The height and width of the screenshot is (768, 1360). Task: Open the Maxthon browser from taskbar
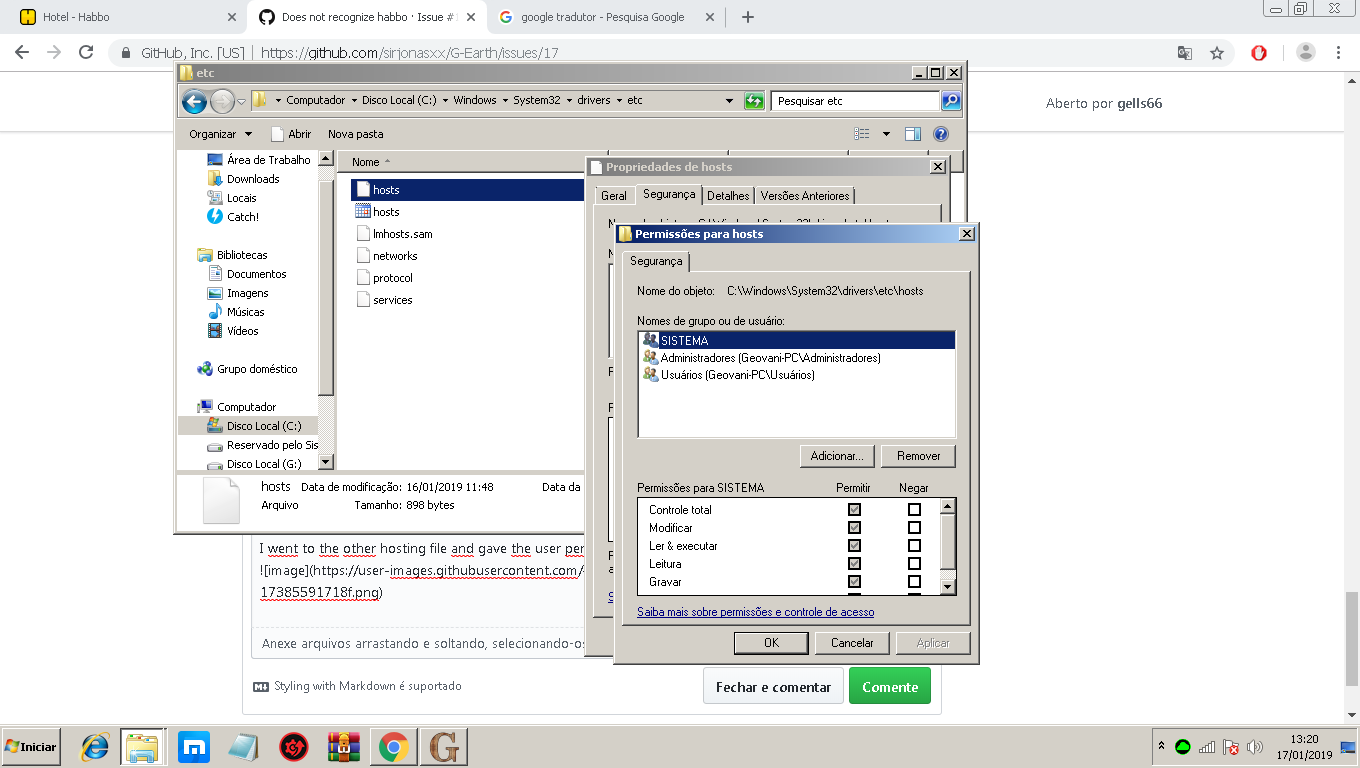pos(193,745)
